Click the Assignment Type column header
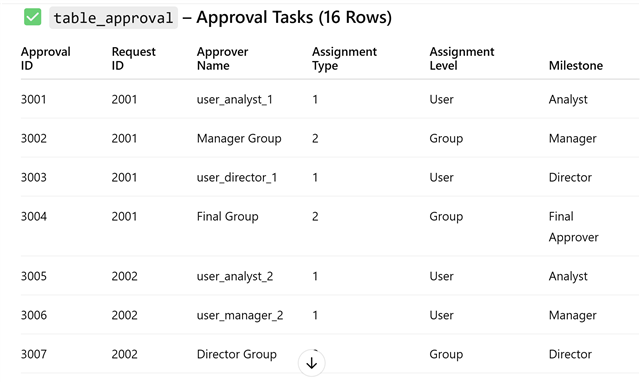Image resolution: width=640 pixels, height=382 pixels. tap(344, 58)
